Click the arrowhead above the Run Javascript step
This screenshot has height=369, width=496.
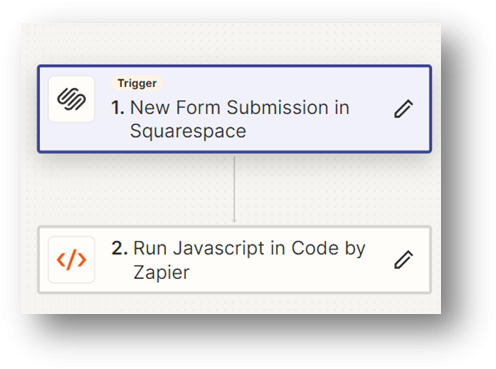[x=234, y=220]
